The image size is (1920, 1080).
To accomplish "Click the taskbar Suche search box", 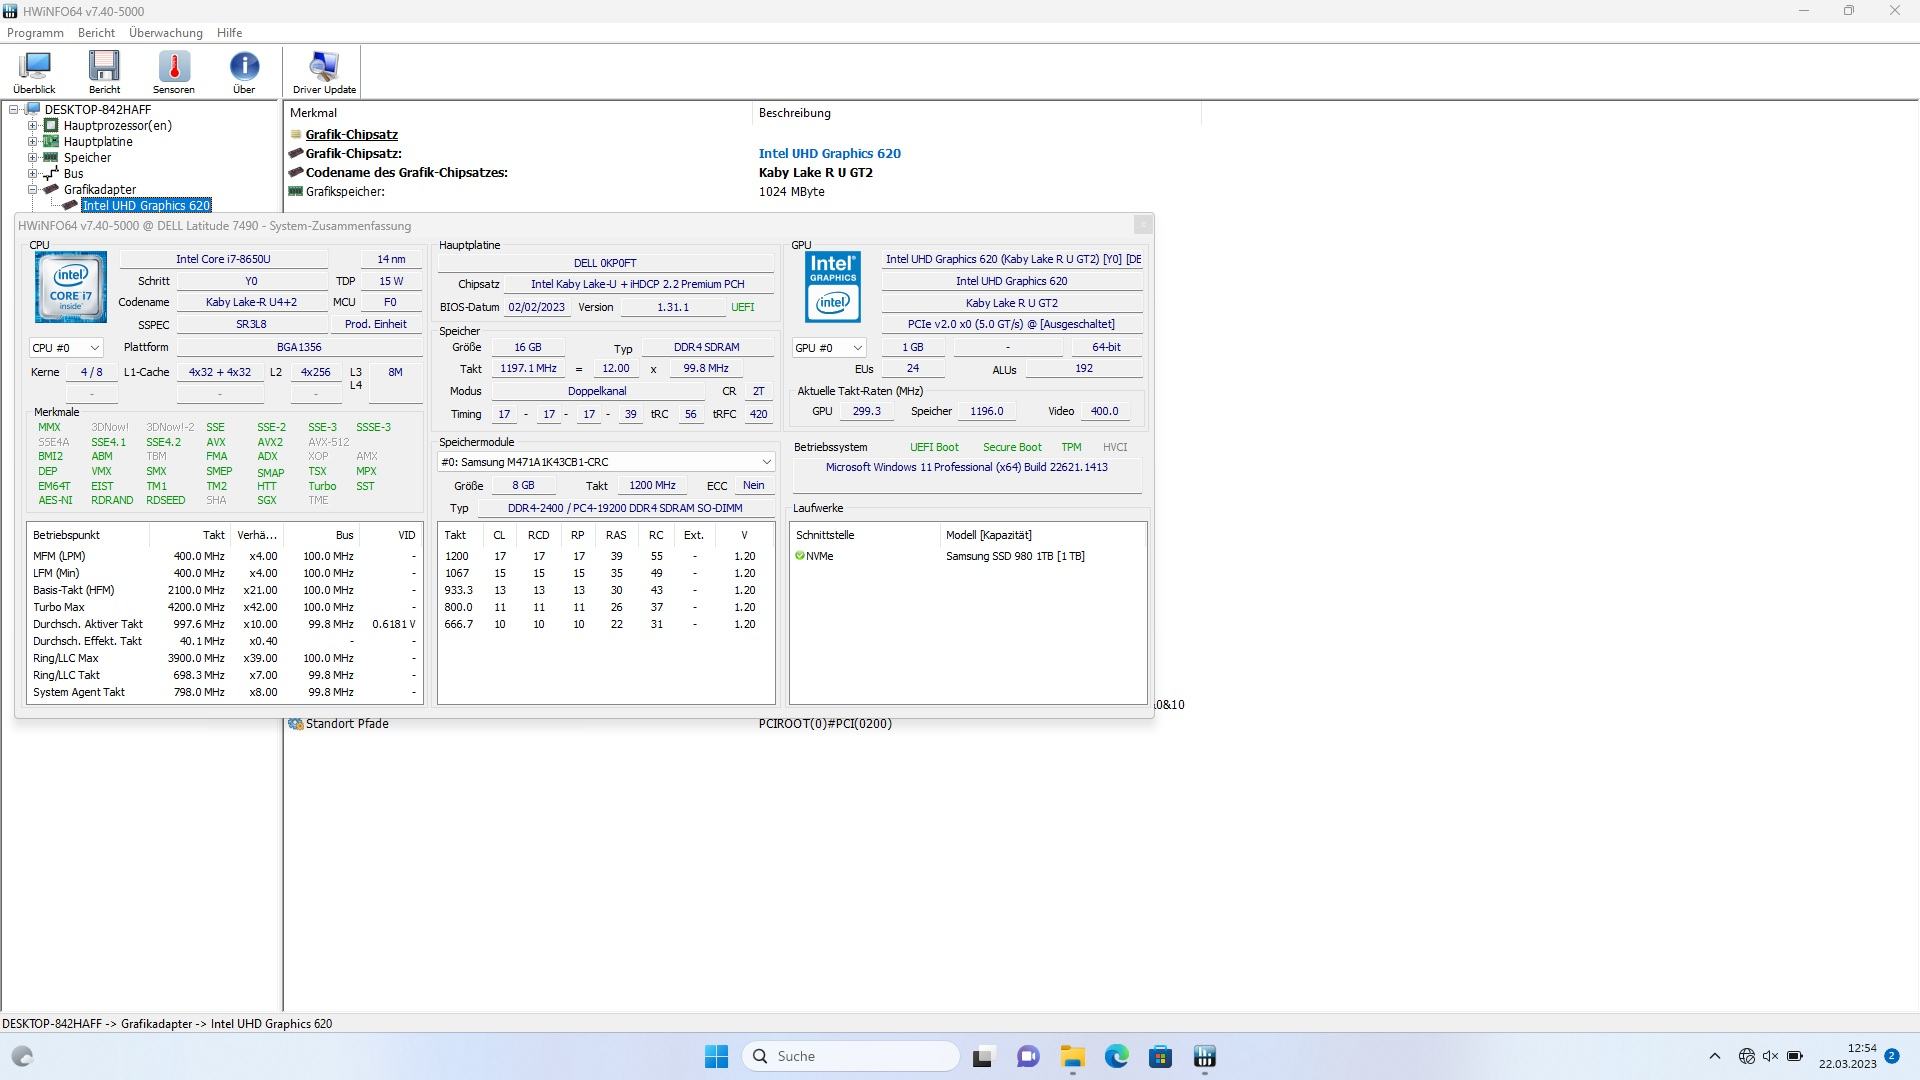I will [851, 1057].
